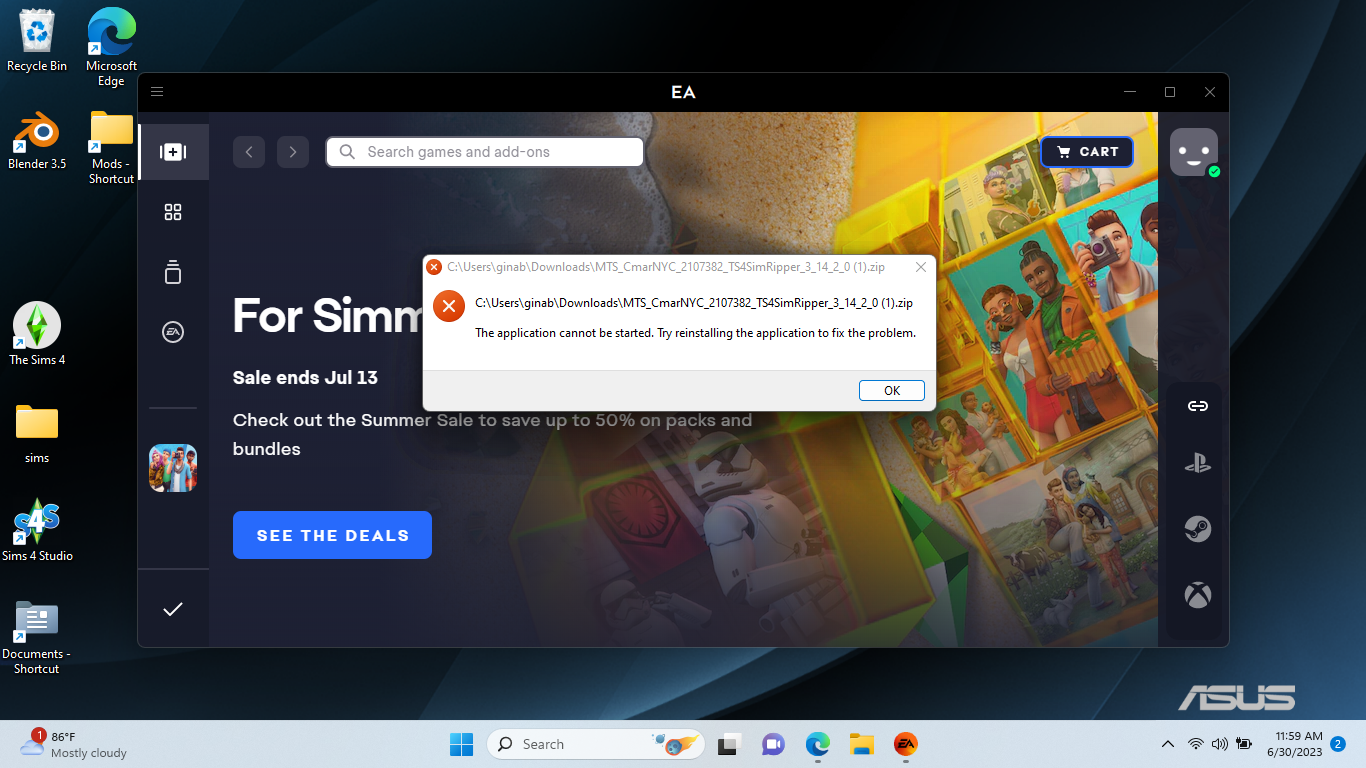Click SEE THE DEALS
This screenshot has width=1366, height=768.
pyautogui.click(x=332, y=535)
